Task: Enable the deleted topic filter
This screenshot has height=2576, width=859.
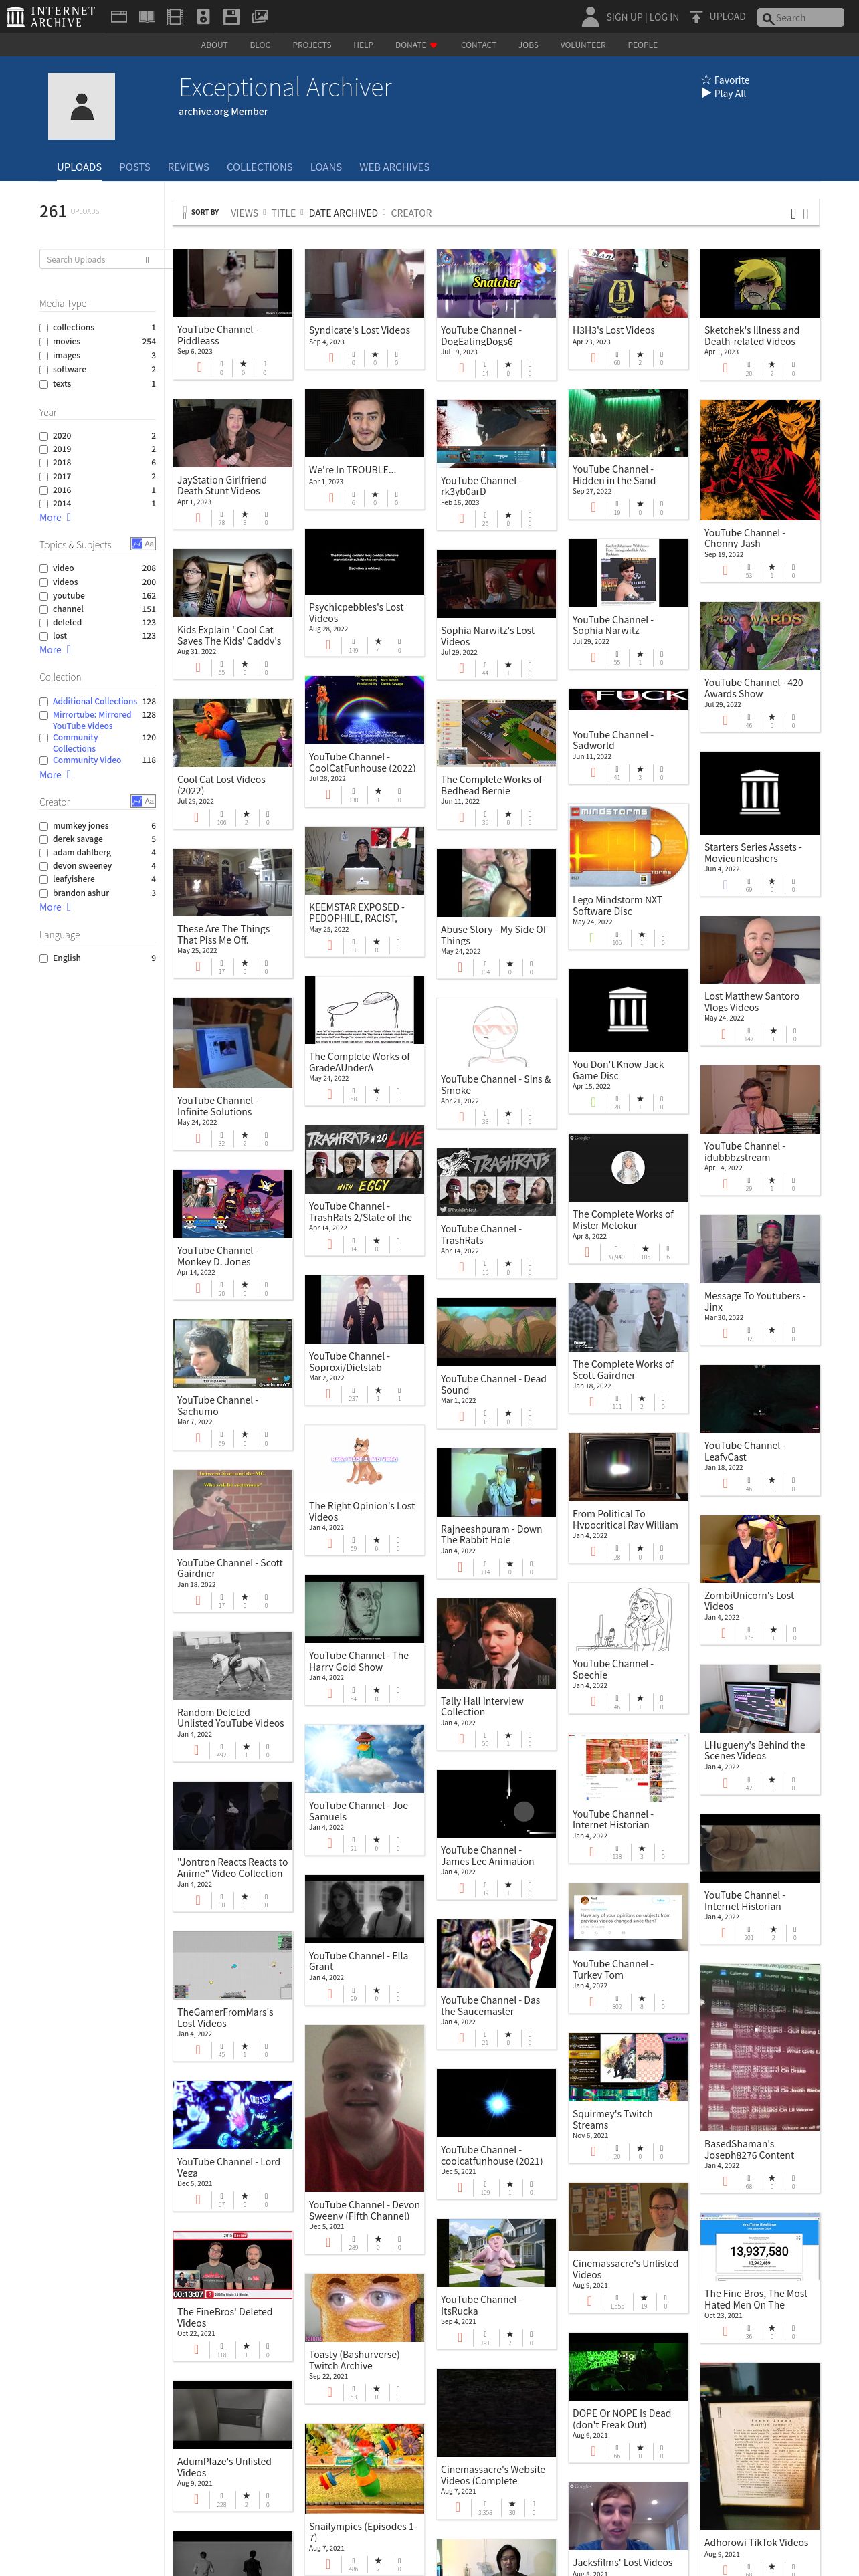Action: pyautogui.click(x=44, y=622)
